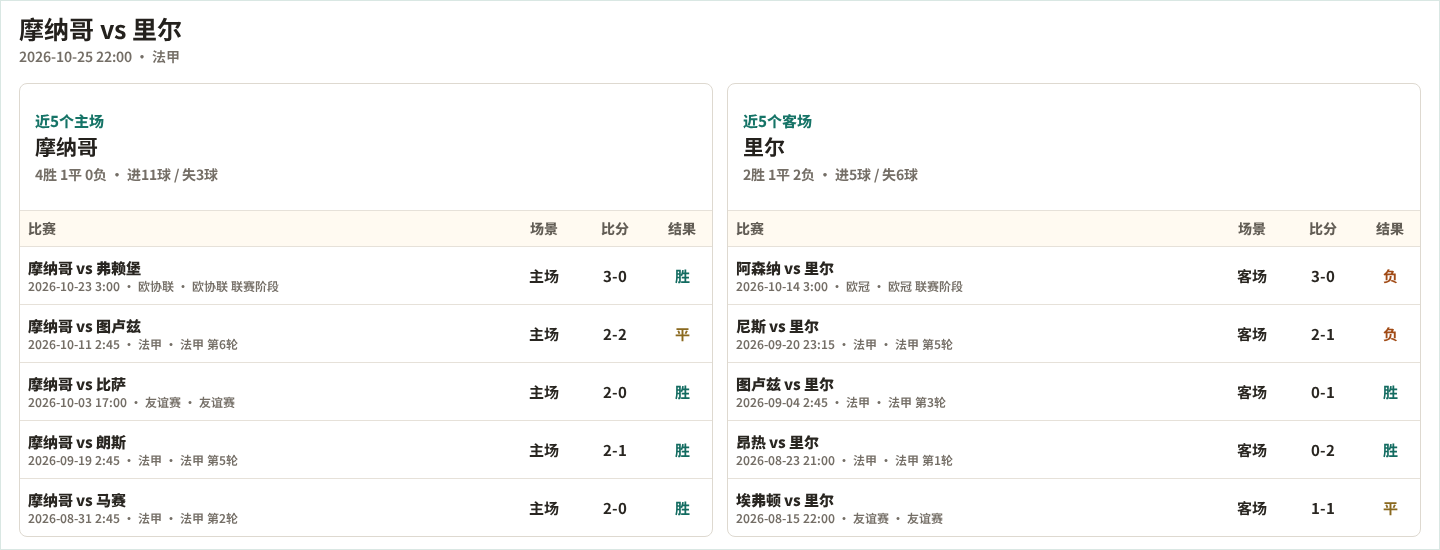This screenshot has width=1440, height=550.
Task: Select the 里尔 team heading
Action: pyautogui.click(x=764, y=147)
